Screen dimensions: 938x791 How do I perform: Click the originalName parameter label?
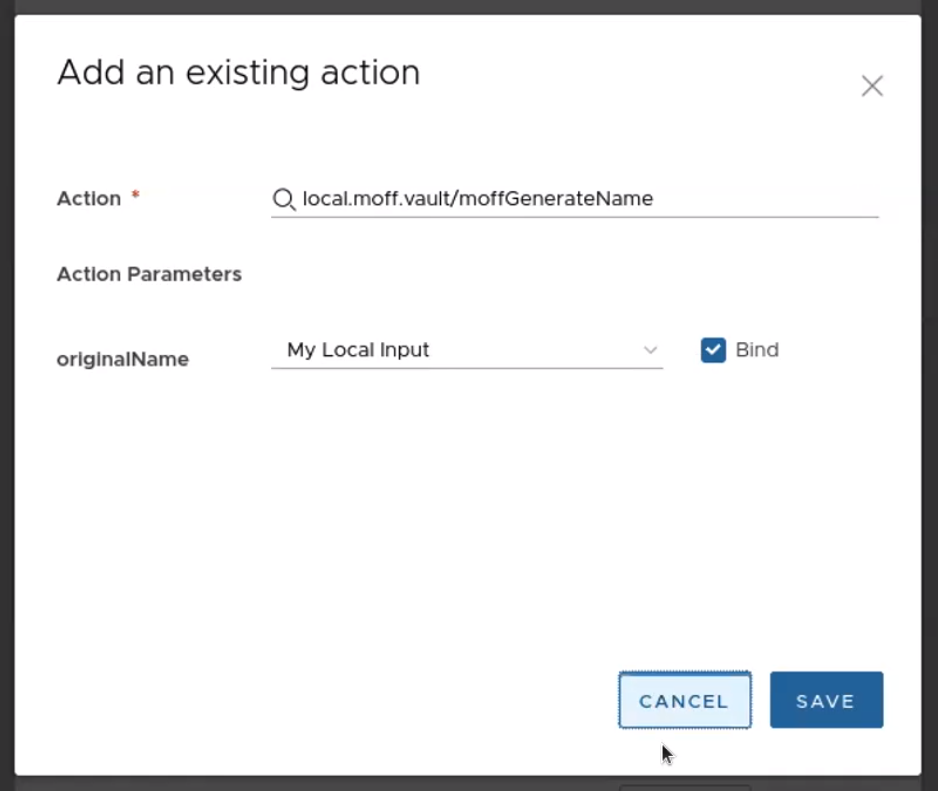[x=122, y=359]
